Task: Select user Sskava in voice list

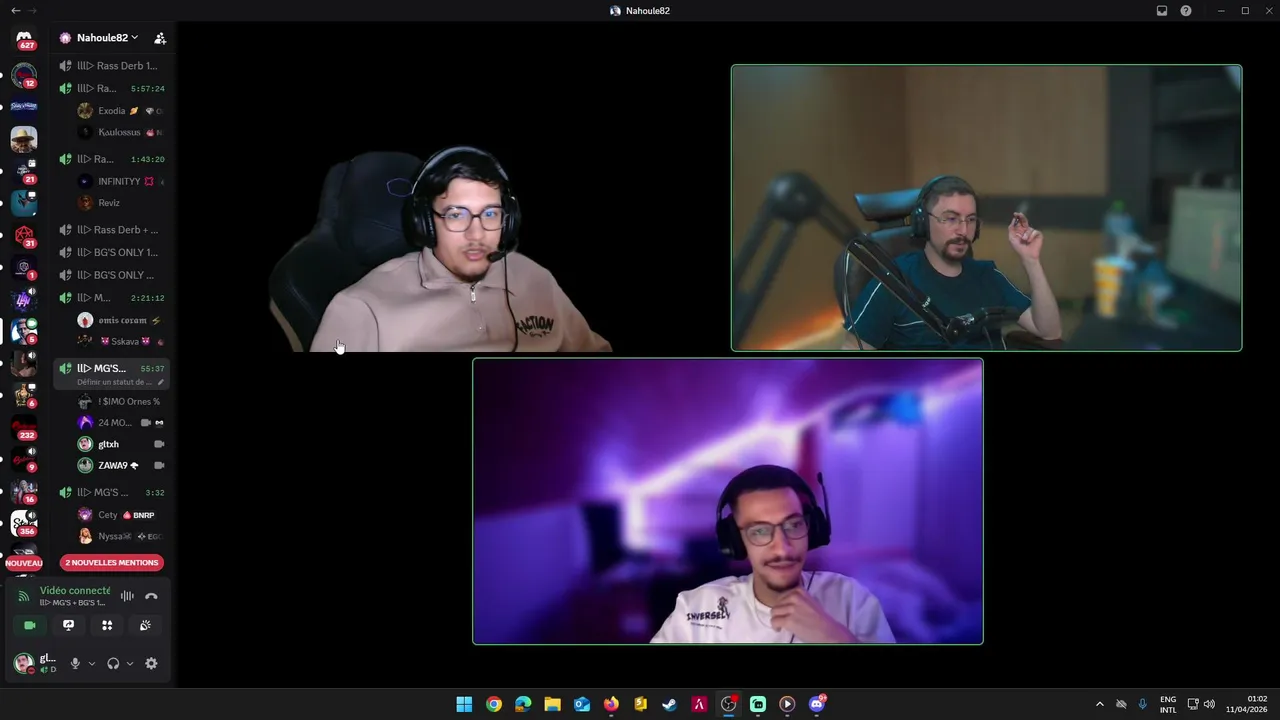Action: pos(120,341)
